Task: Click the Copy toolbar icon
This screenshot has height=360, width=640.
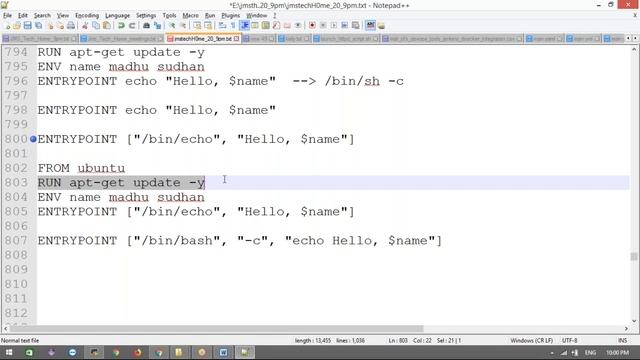Action: 96,26
